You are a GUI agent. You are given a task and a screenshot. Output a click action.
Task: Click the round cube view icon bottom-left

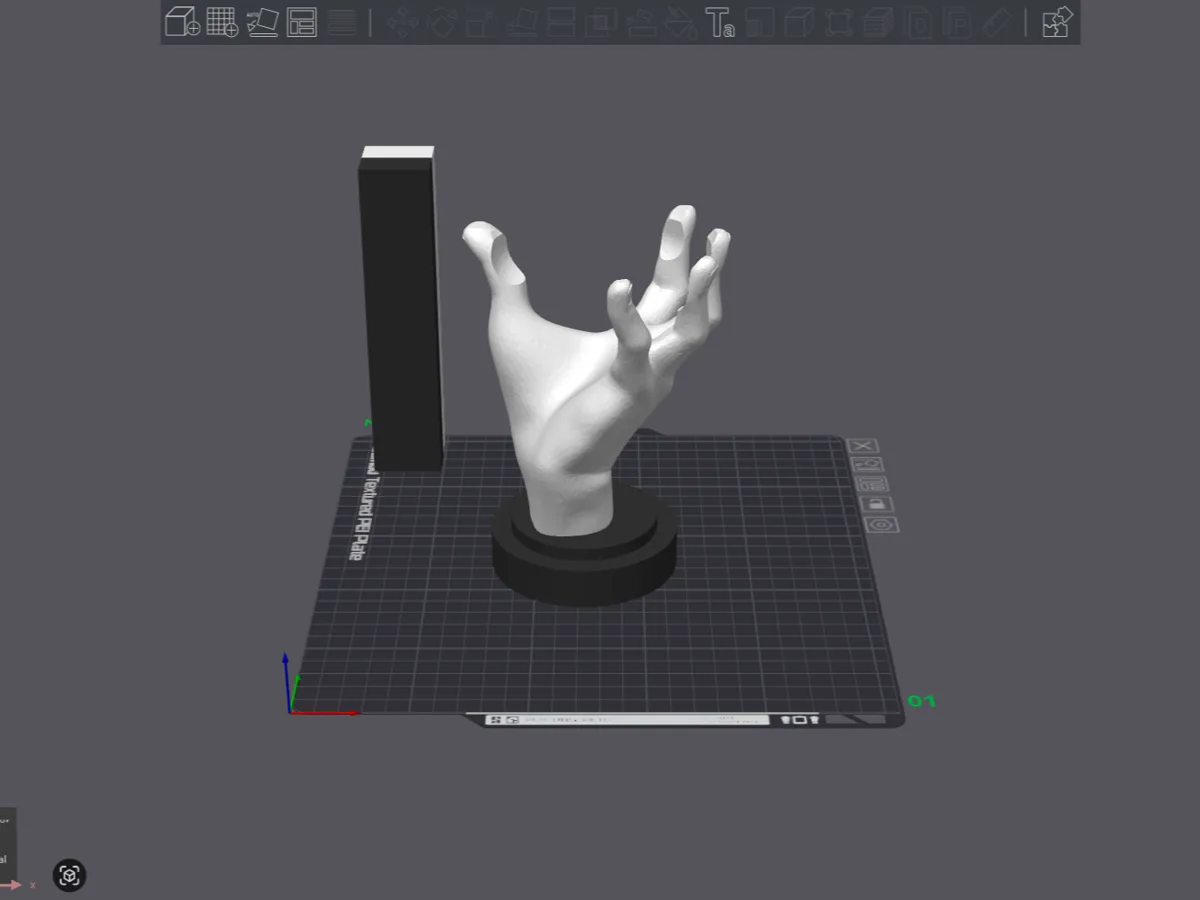tap(70, 876)
